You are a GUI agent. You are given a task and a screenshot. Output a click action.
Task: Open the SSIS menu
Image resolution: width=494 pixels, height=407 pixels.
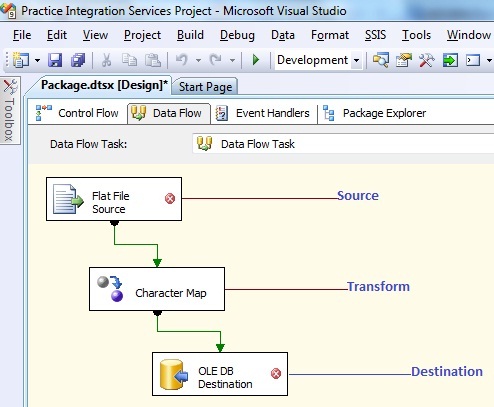375,35
